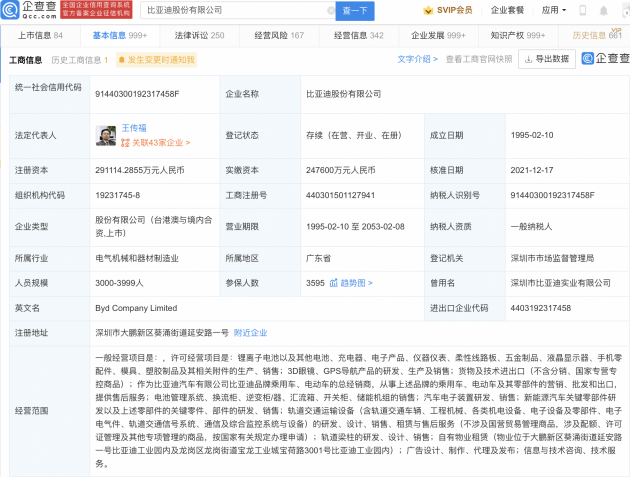
Task: Click 发生变更时通知我 alert button
Action: (156, 60)
